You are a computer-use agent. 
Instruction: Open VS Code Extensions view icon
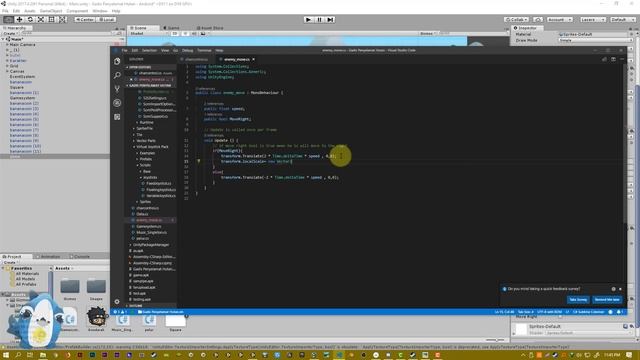click(x=117, y=117)
